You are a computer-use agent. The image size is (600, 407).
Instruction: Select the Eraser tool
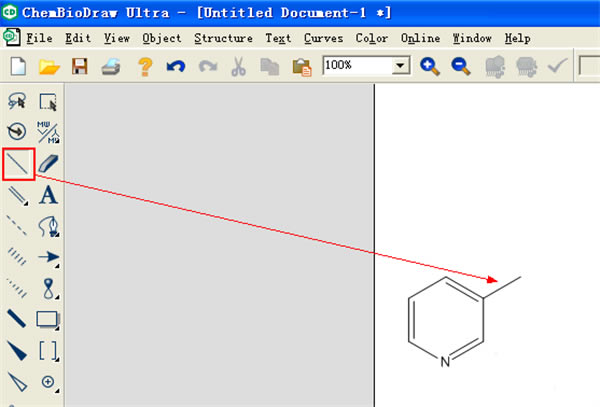click(48, 163)
